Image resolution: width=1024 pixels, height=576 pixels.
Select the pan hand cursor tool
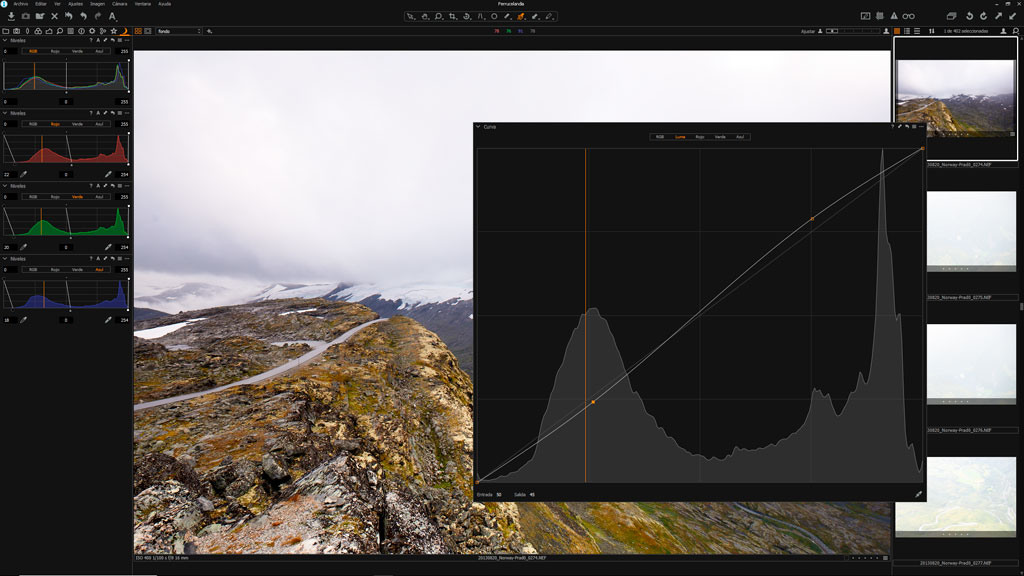[425, 16]
